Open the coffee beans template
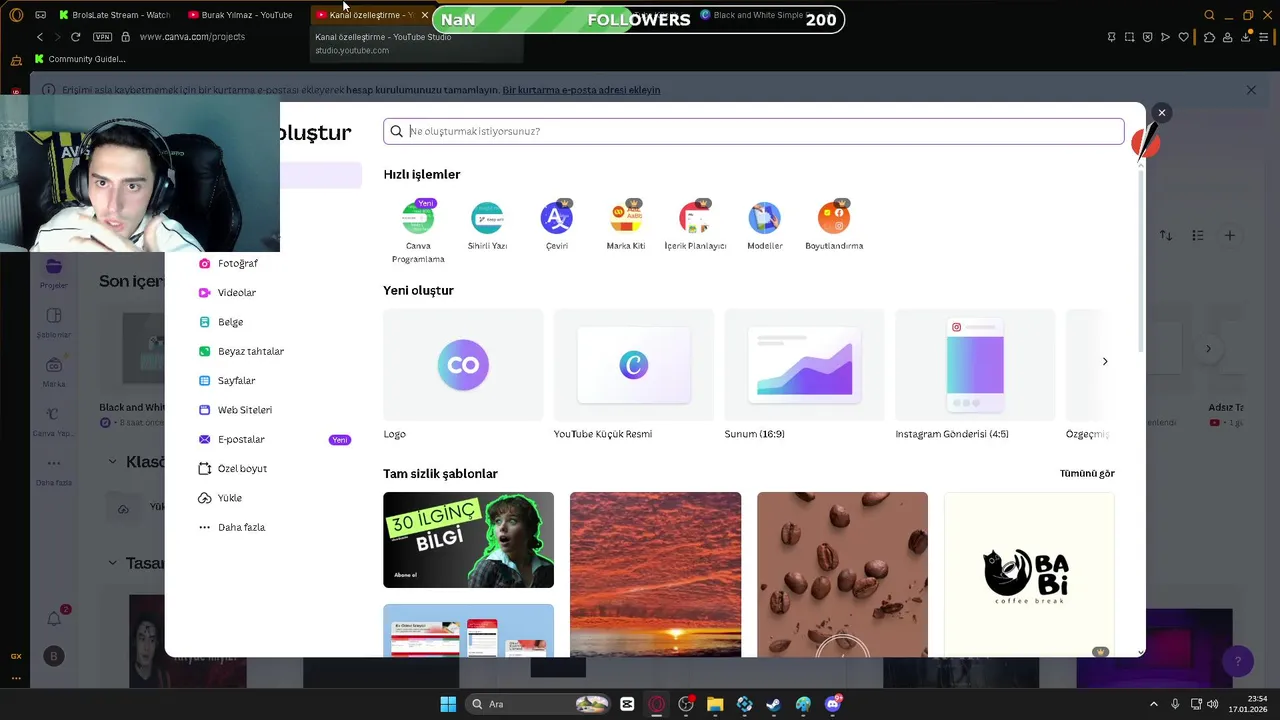 tap(842, 574)
